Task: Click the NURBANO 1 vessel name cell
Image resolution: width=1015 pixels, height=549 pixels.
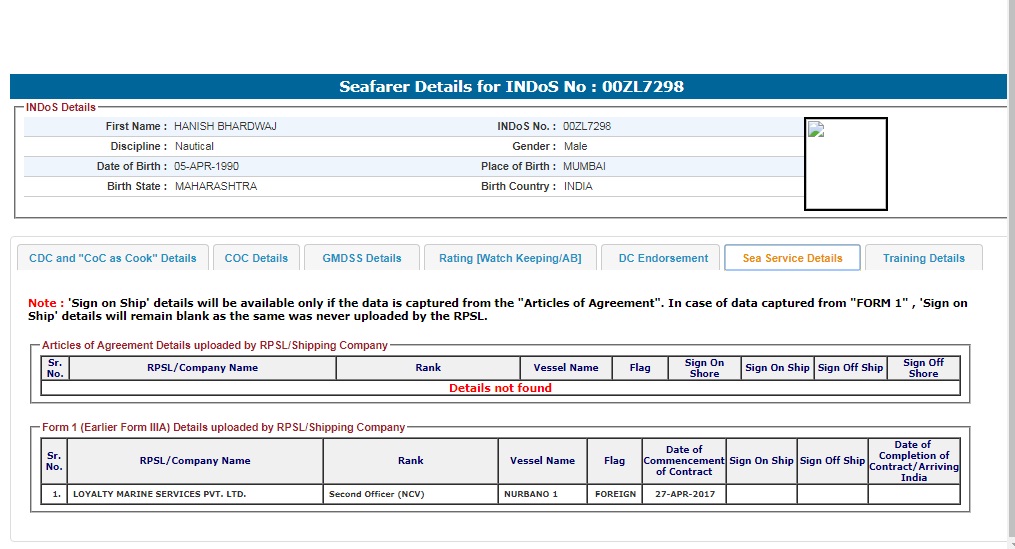Action: pyautogui.click(x=531, y=494)
